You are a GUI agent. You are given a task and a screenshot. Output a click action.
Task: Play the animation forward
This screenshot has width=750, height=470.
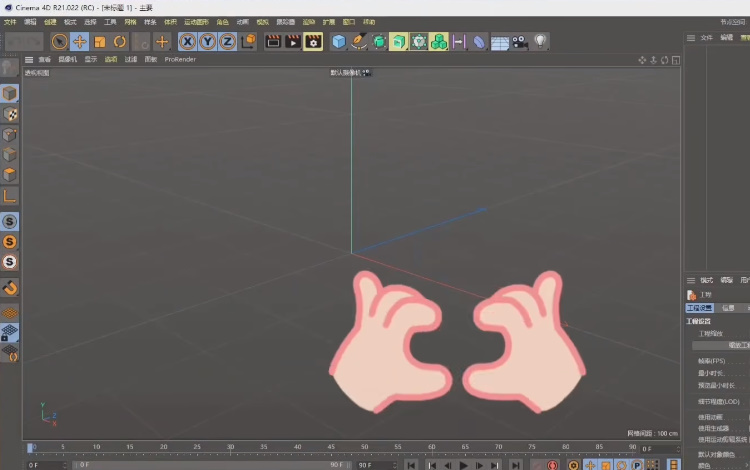pos(463,465)
